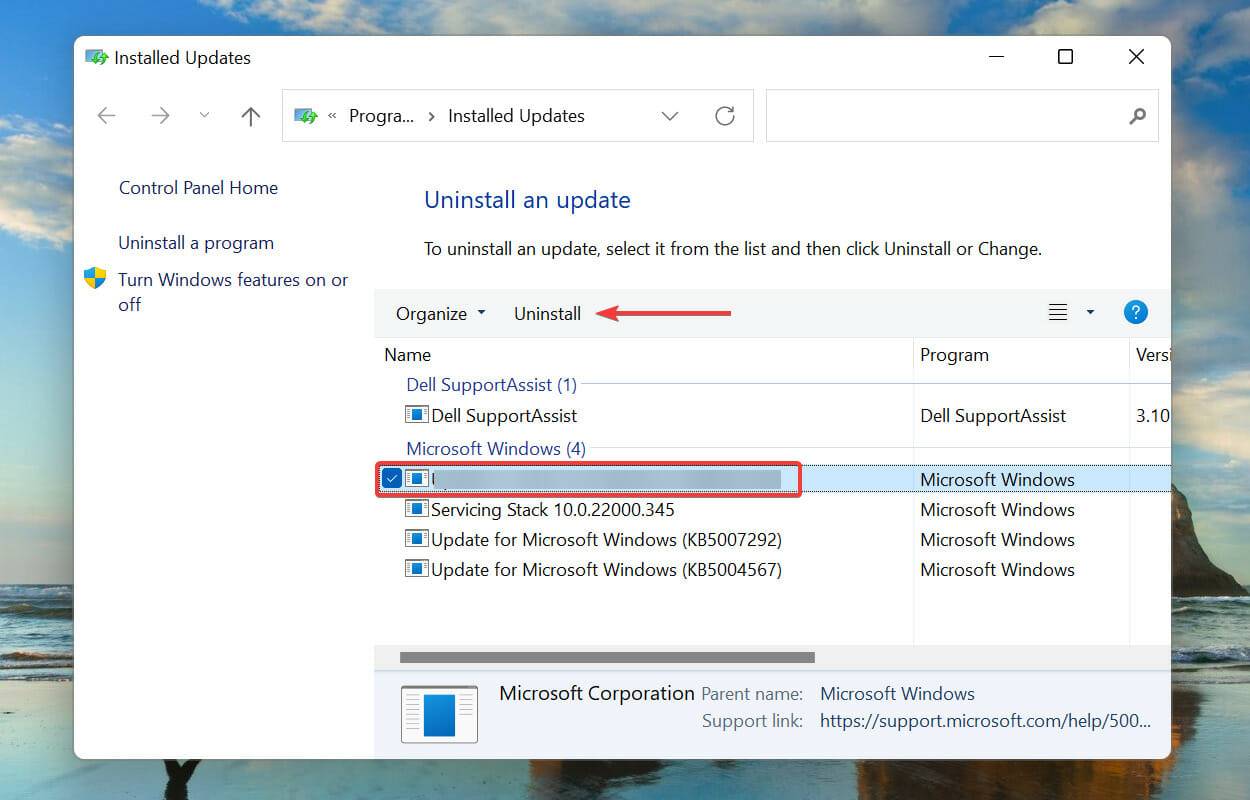Click the Microsoft support link in details
This screenshot has height=800, width=1250.
pos(985,721)
